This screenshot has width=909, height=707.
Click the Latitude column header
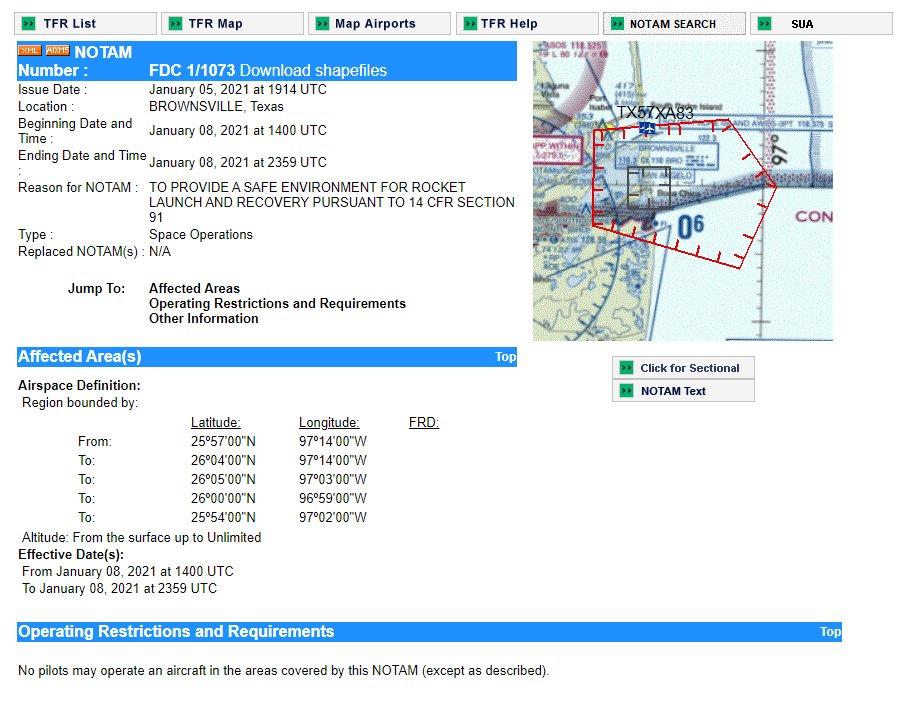pyautogui.click(x=216, y=423)
